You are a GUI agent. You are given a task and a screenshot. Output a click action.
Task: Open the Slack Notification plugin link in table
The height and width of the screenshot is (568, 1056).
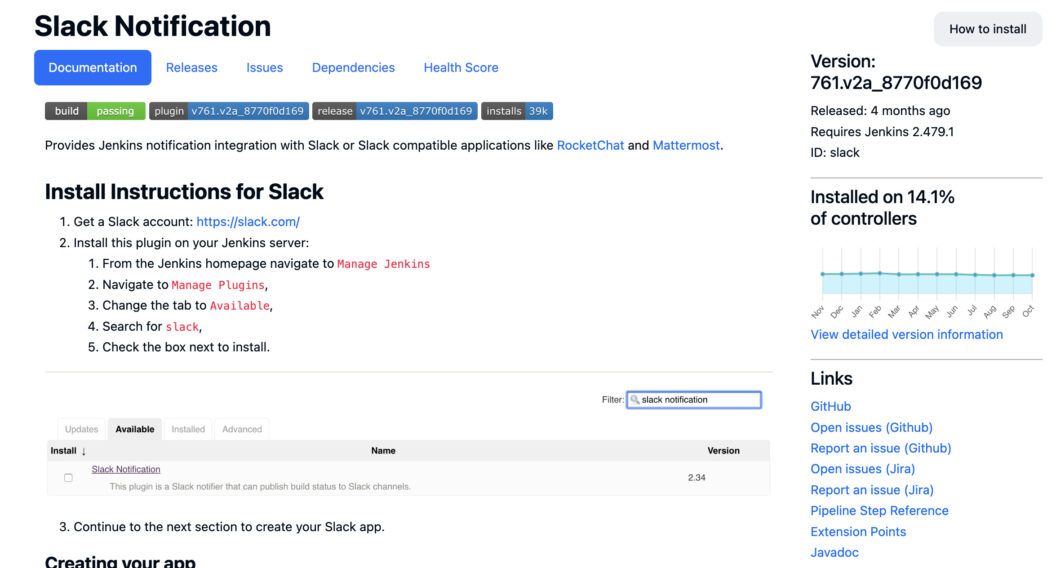tap(126, 469)
